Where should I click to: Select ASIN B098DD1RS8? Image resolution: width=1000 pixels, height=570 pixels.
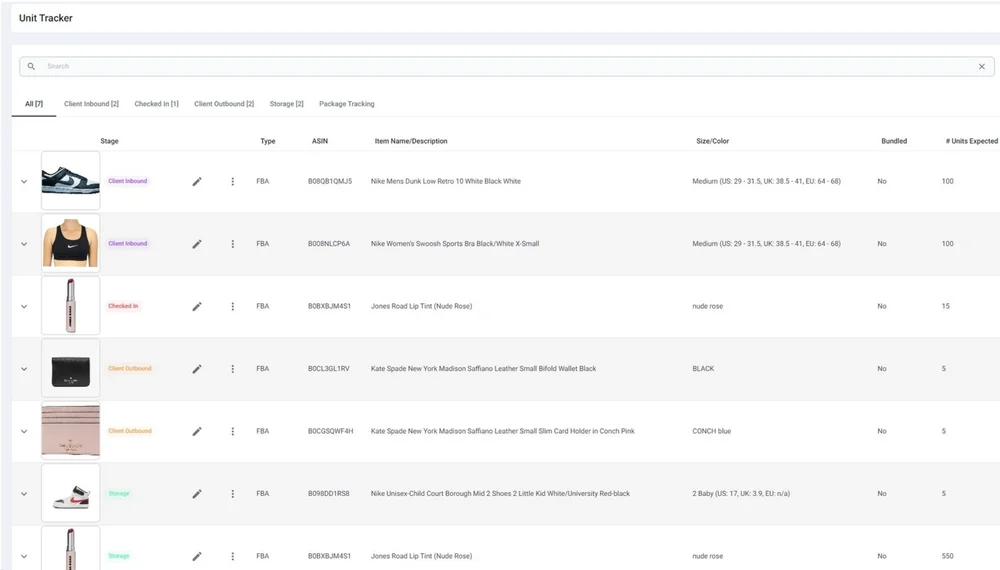(x=329, y=493)
